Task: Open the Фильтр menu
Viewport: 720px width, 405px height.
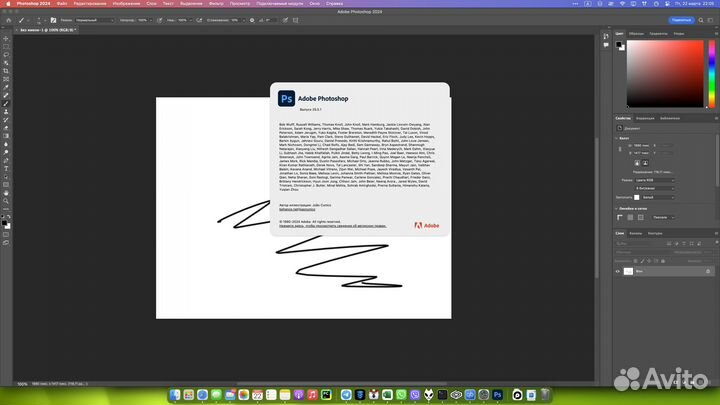Action: click(216, 3)
